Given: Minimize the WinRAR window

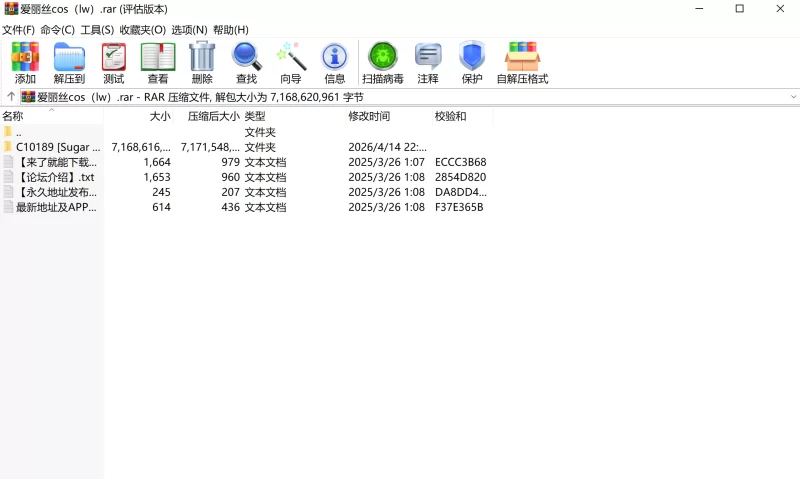Looking at the screenshot, I should tap(699, 9).
